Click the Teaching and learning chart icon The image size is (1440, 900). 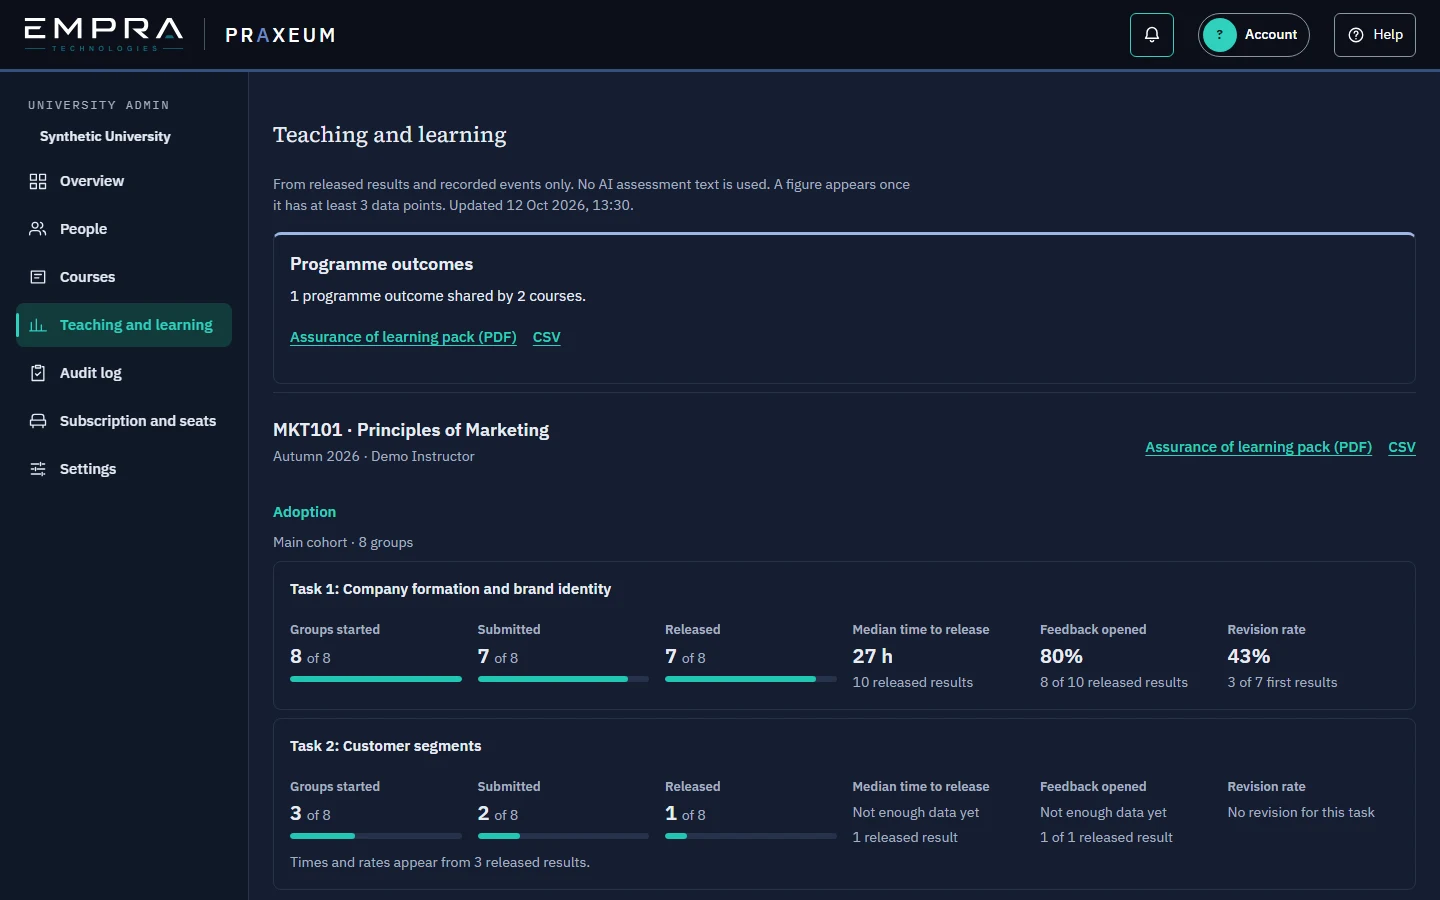[38, 325]
